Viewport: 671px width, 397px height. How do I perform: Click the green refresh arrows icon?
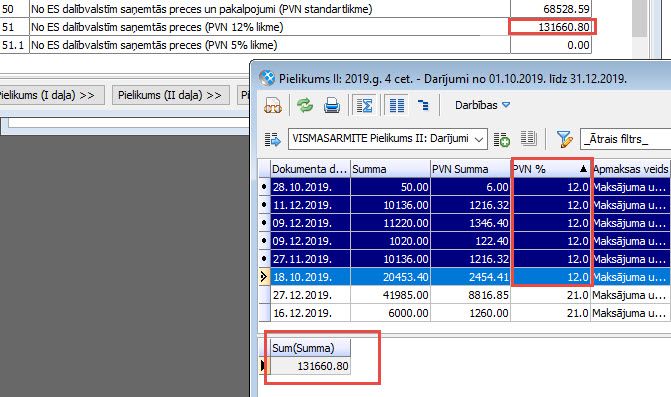pos(305,105)
